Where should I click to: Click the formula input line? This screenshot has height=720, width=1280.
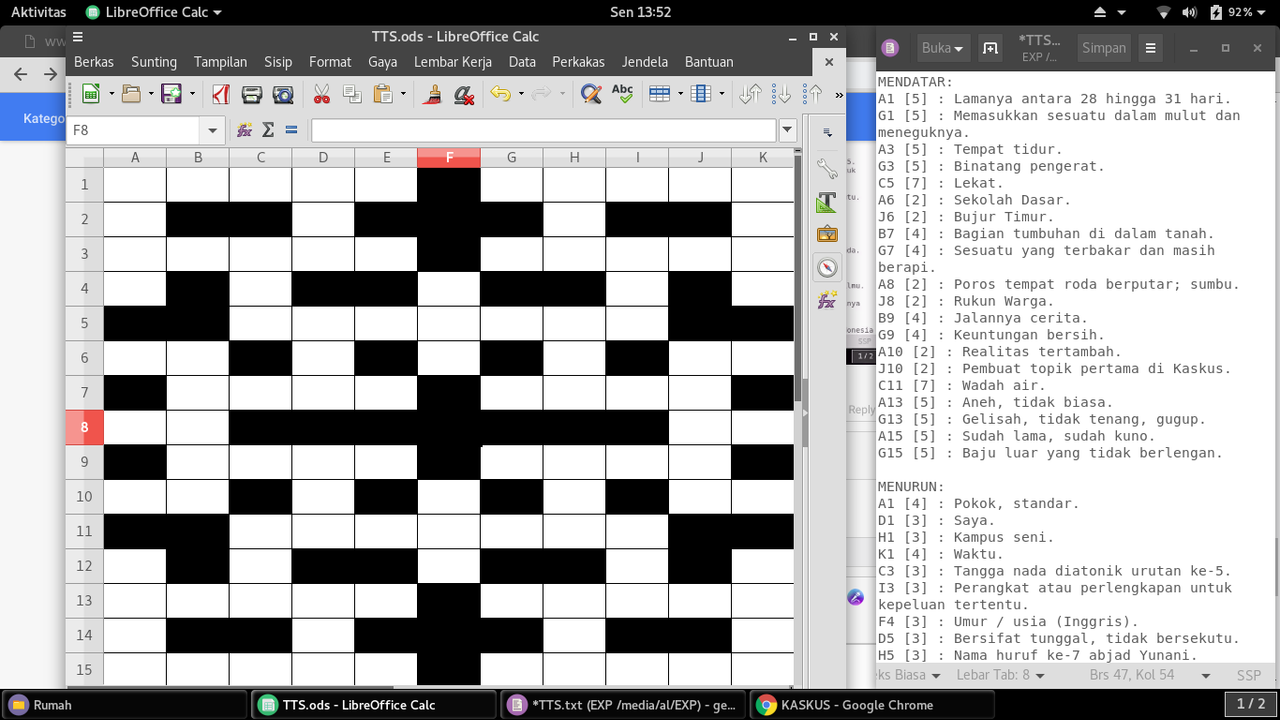point(543,130)
